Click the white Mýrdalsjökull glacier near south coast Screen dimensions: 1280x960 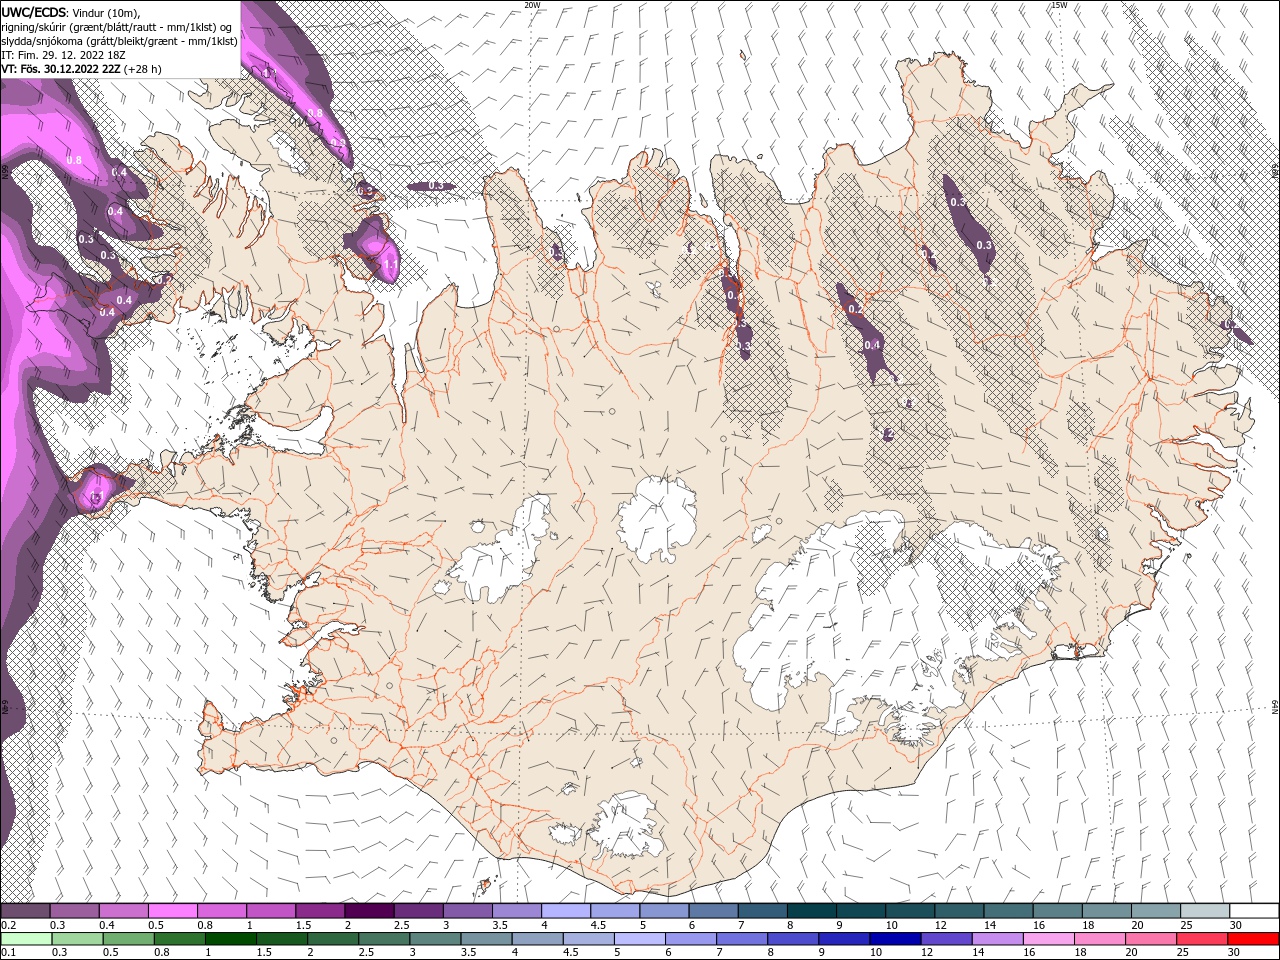pyautogui.click(x=627, y=825)
